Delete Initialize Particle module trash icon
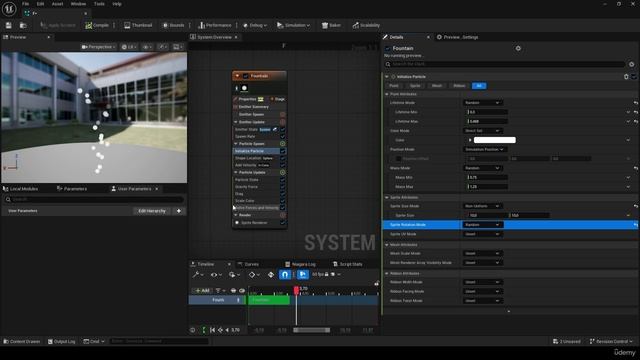Image resolution: width=640 pixels, height=360 pixels. [626, 77]
